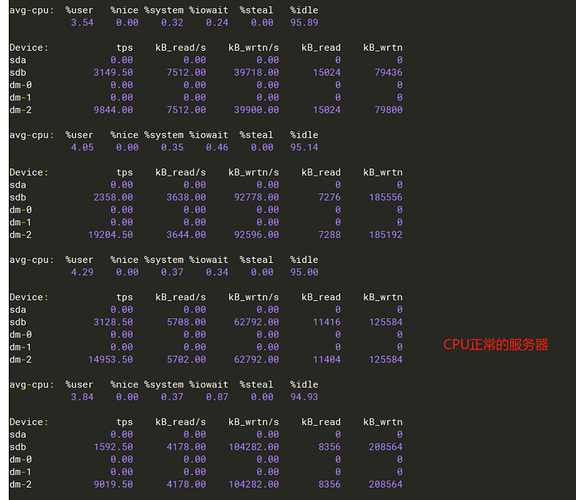Click the 7276 kB_read value for sdb
576x500 pixels.
330,197
